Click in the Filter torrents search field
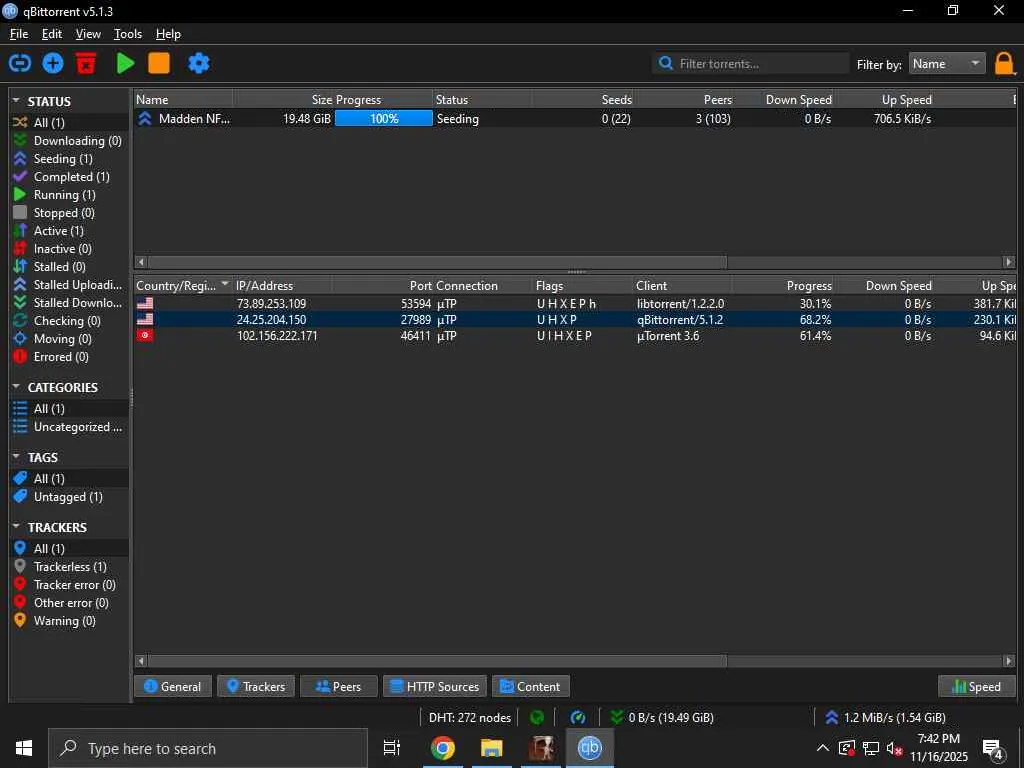The image size is (1024, 768). click(750, 63)
